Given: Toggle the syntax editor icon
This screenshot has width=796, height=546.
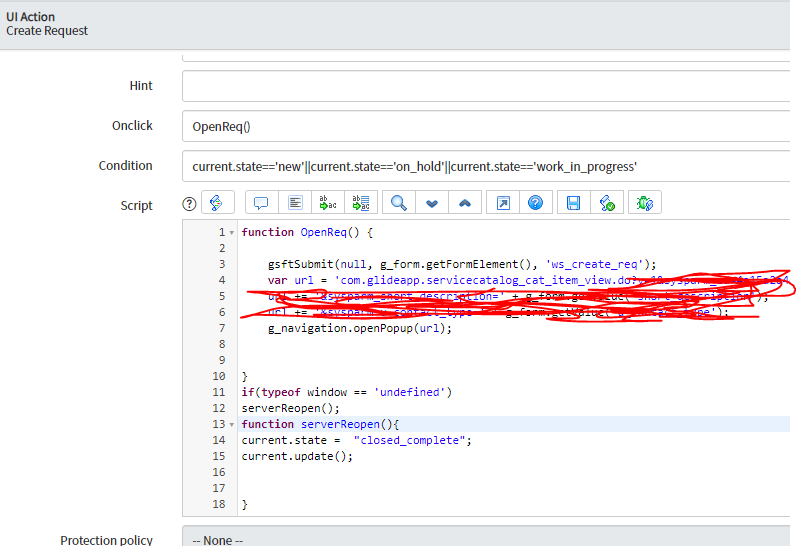Looking at the screenshot, I should point(218,203).
